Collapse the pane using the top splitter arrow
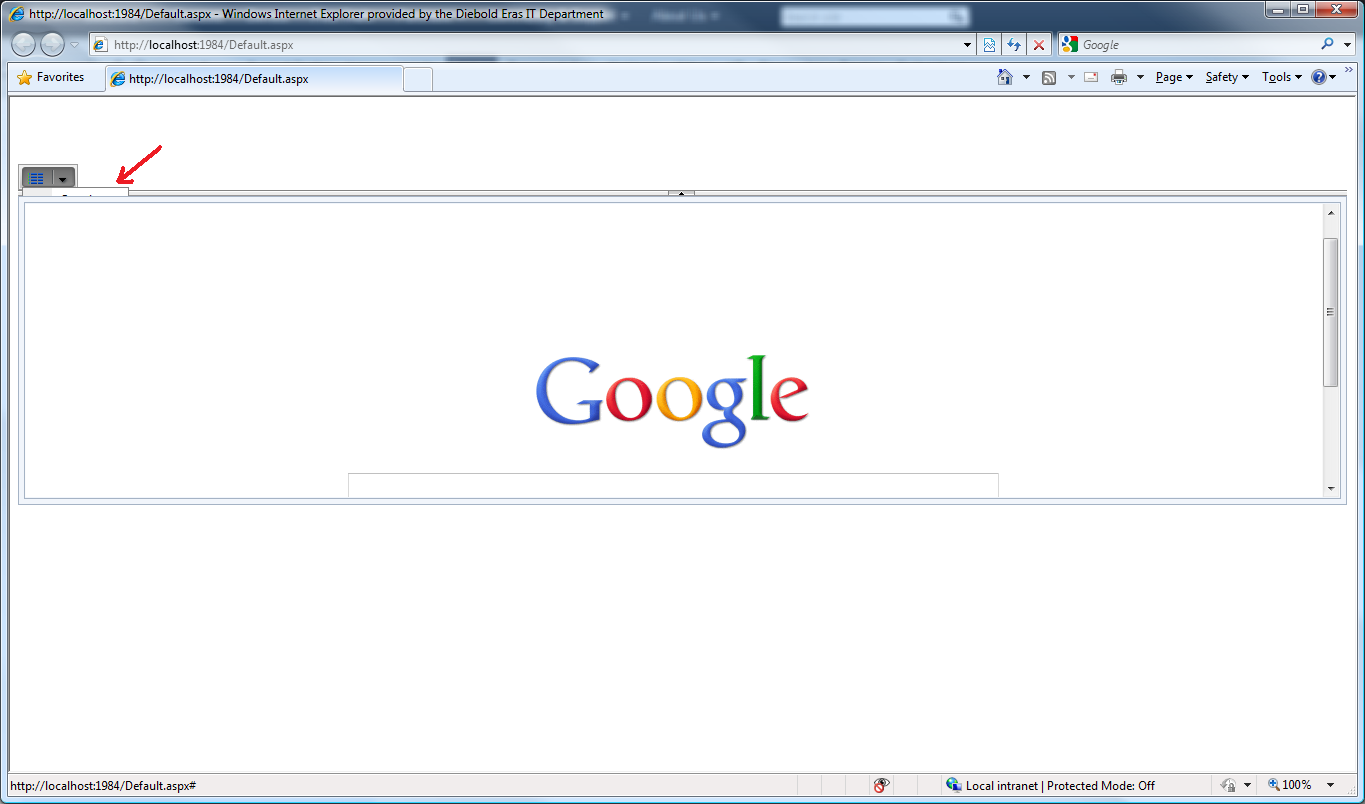 (x=681, y=193)
